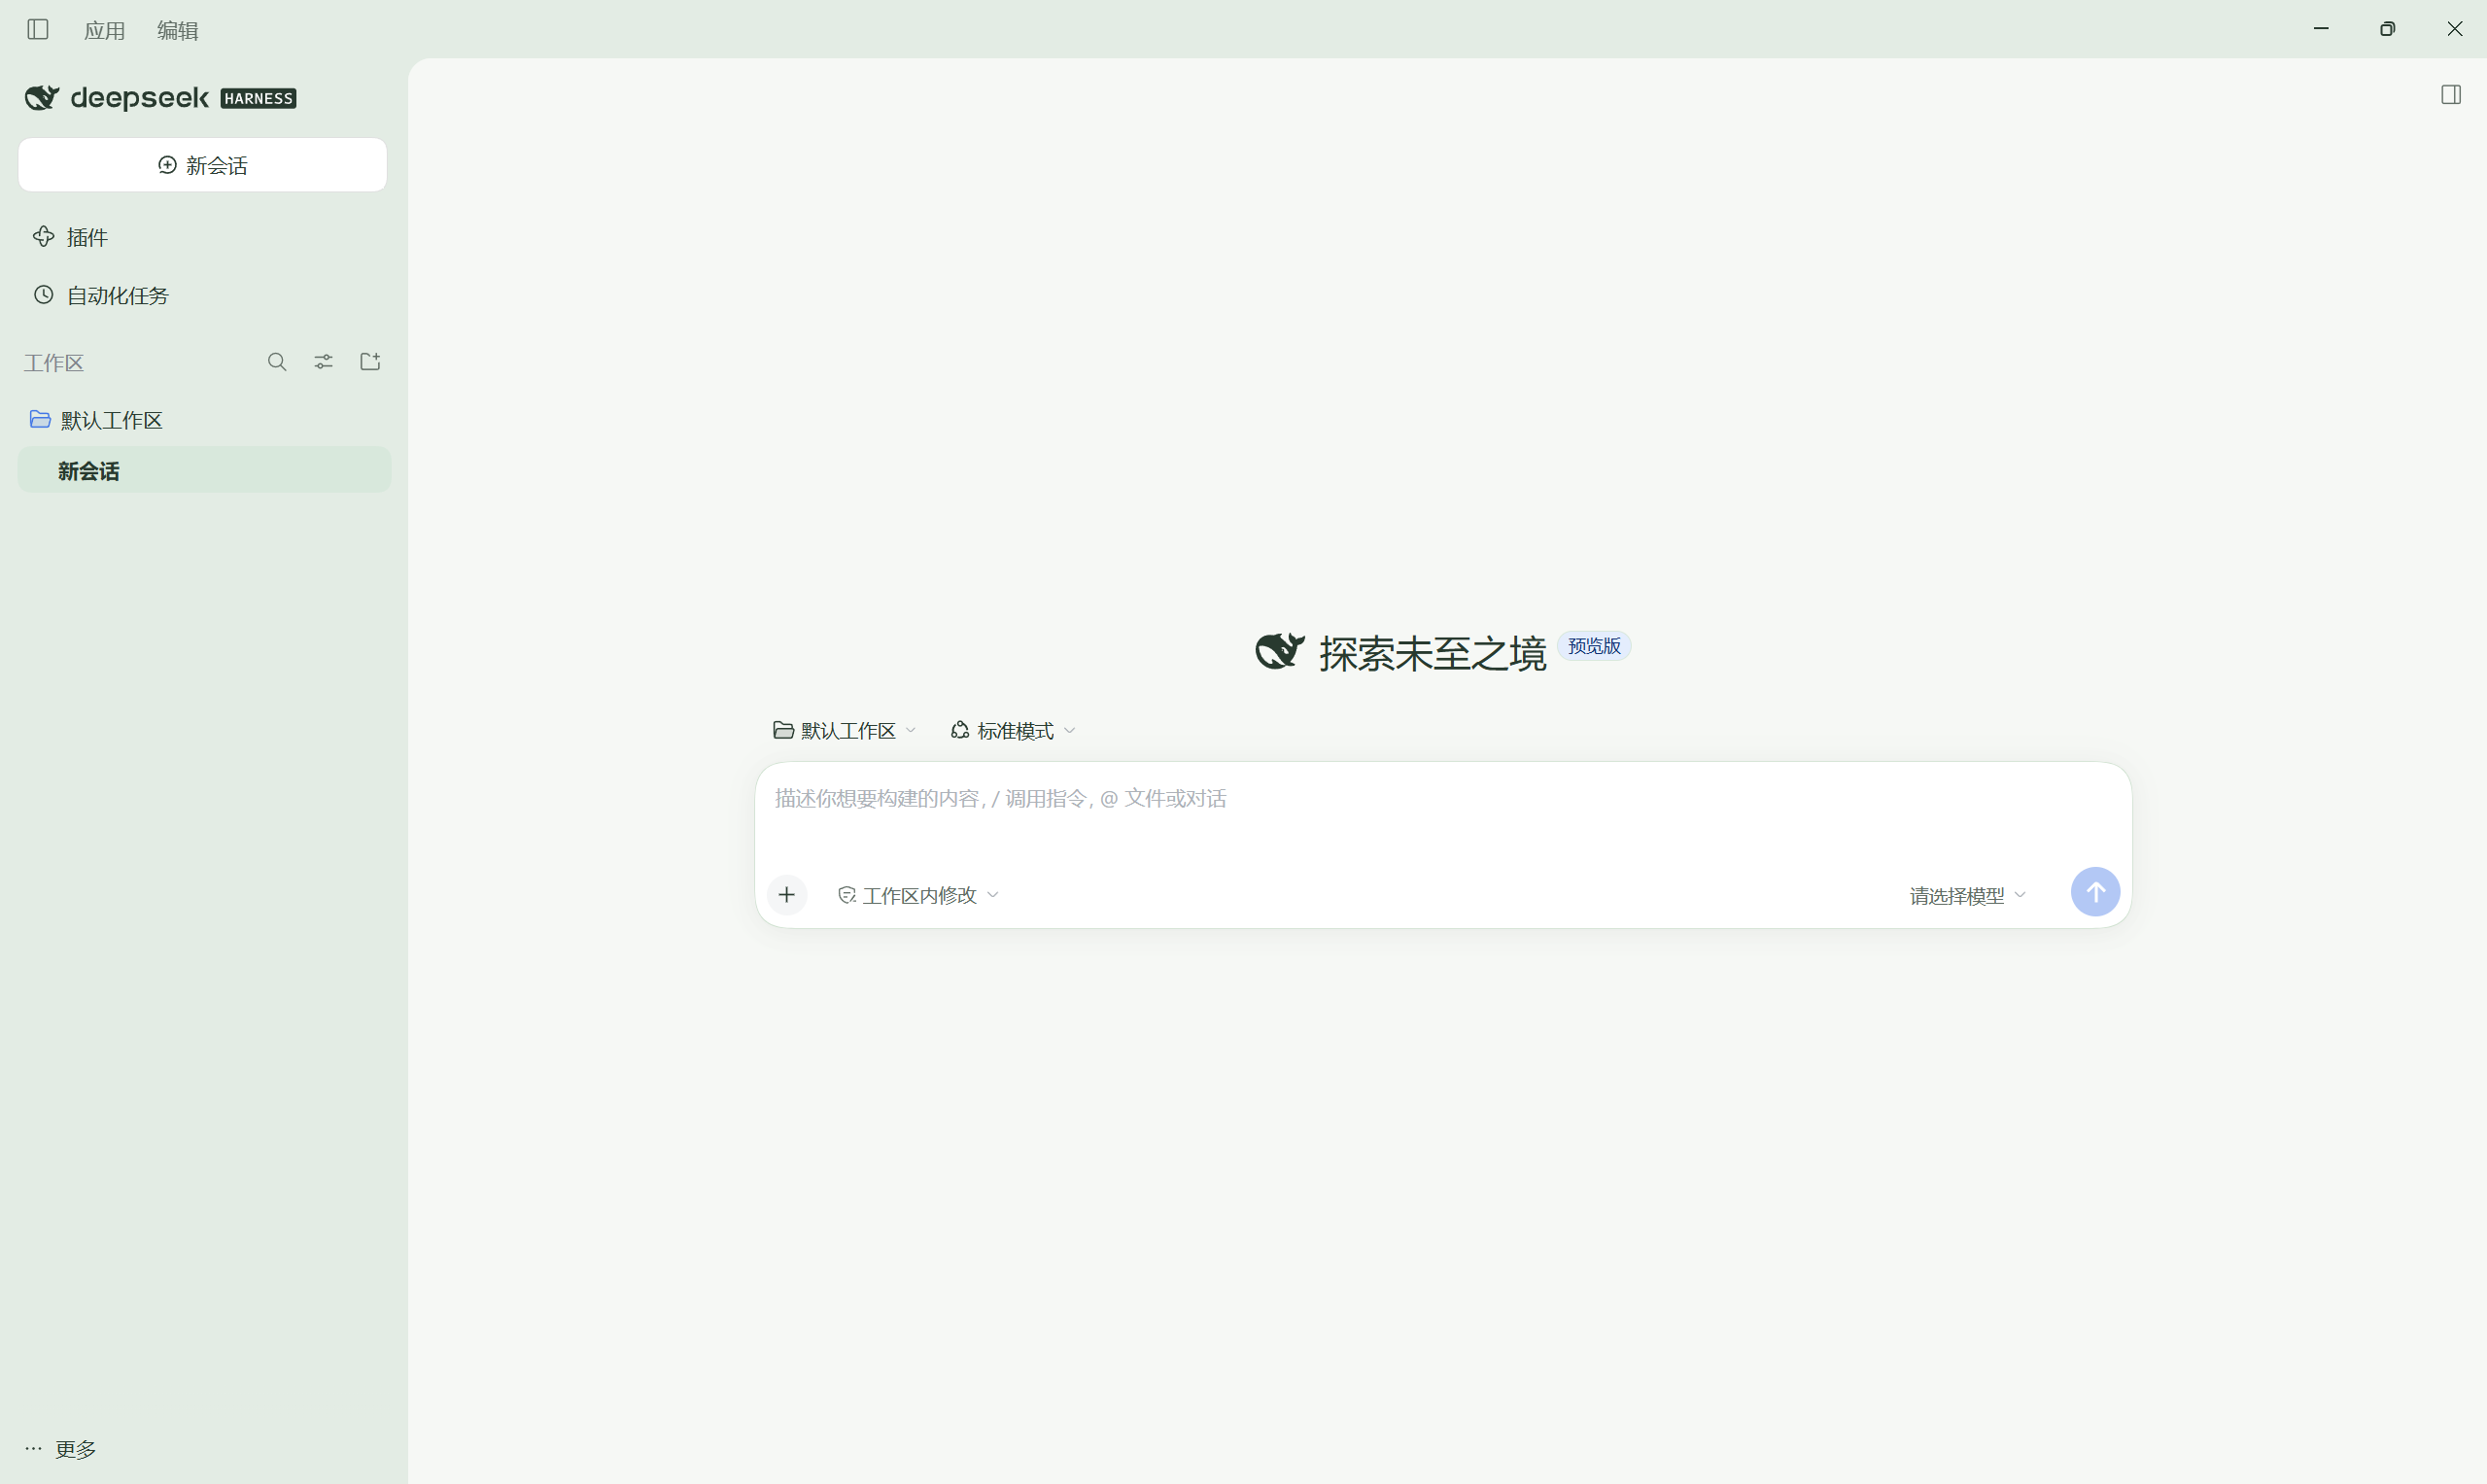The image size is (2487, 1484).
Task: Click the 预览版 preview badge
Action: point(1594,647)
